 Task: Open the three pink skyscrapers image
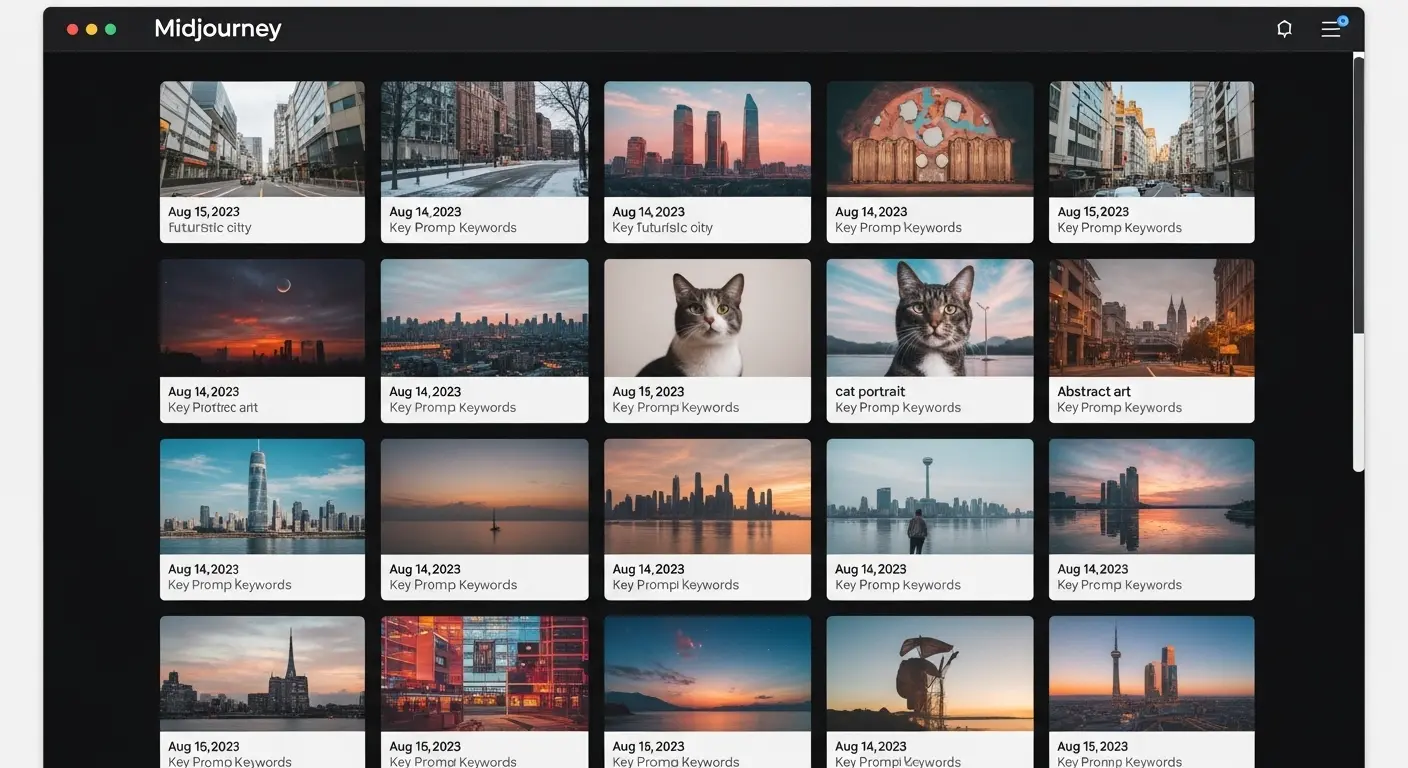click(x=707, y=139)
